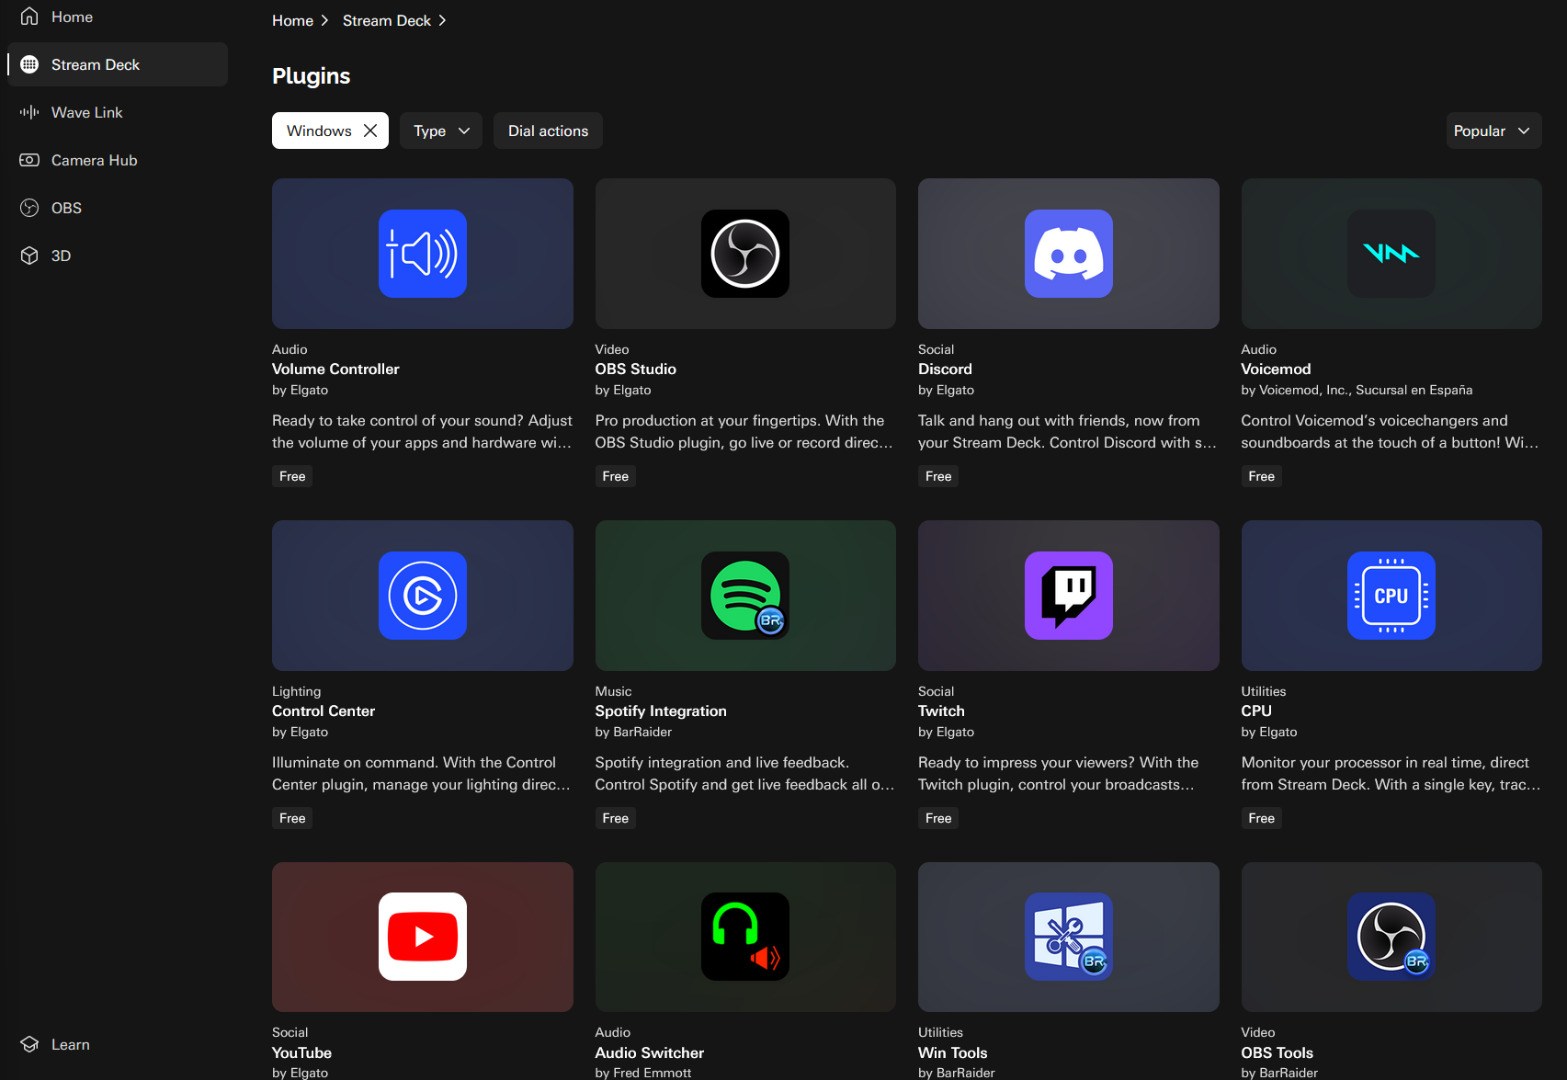Viewport: 1567px width, 1080px height.
Task: Click the YouTube plugin icon
Action: (422, 937)
